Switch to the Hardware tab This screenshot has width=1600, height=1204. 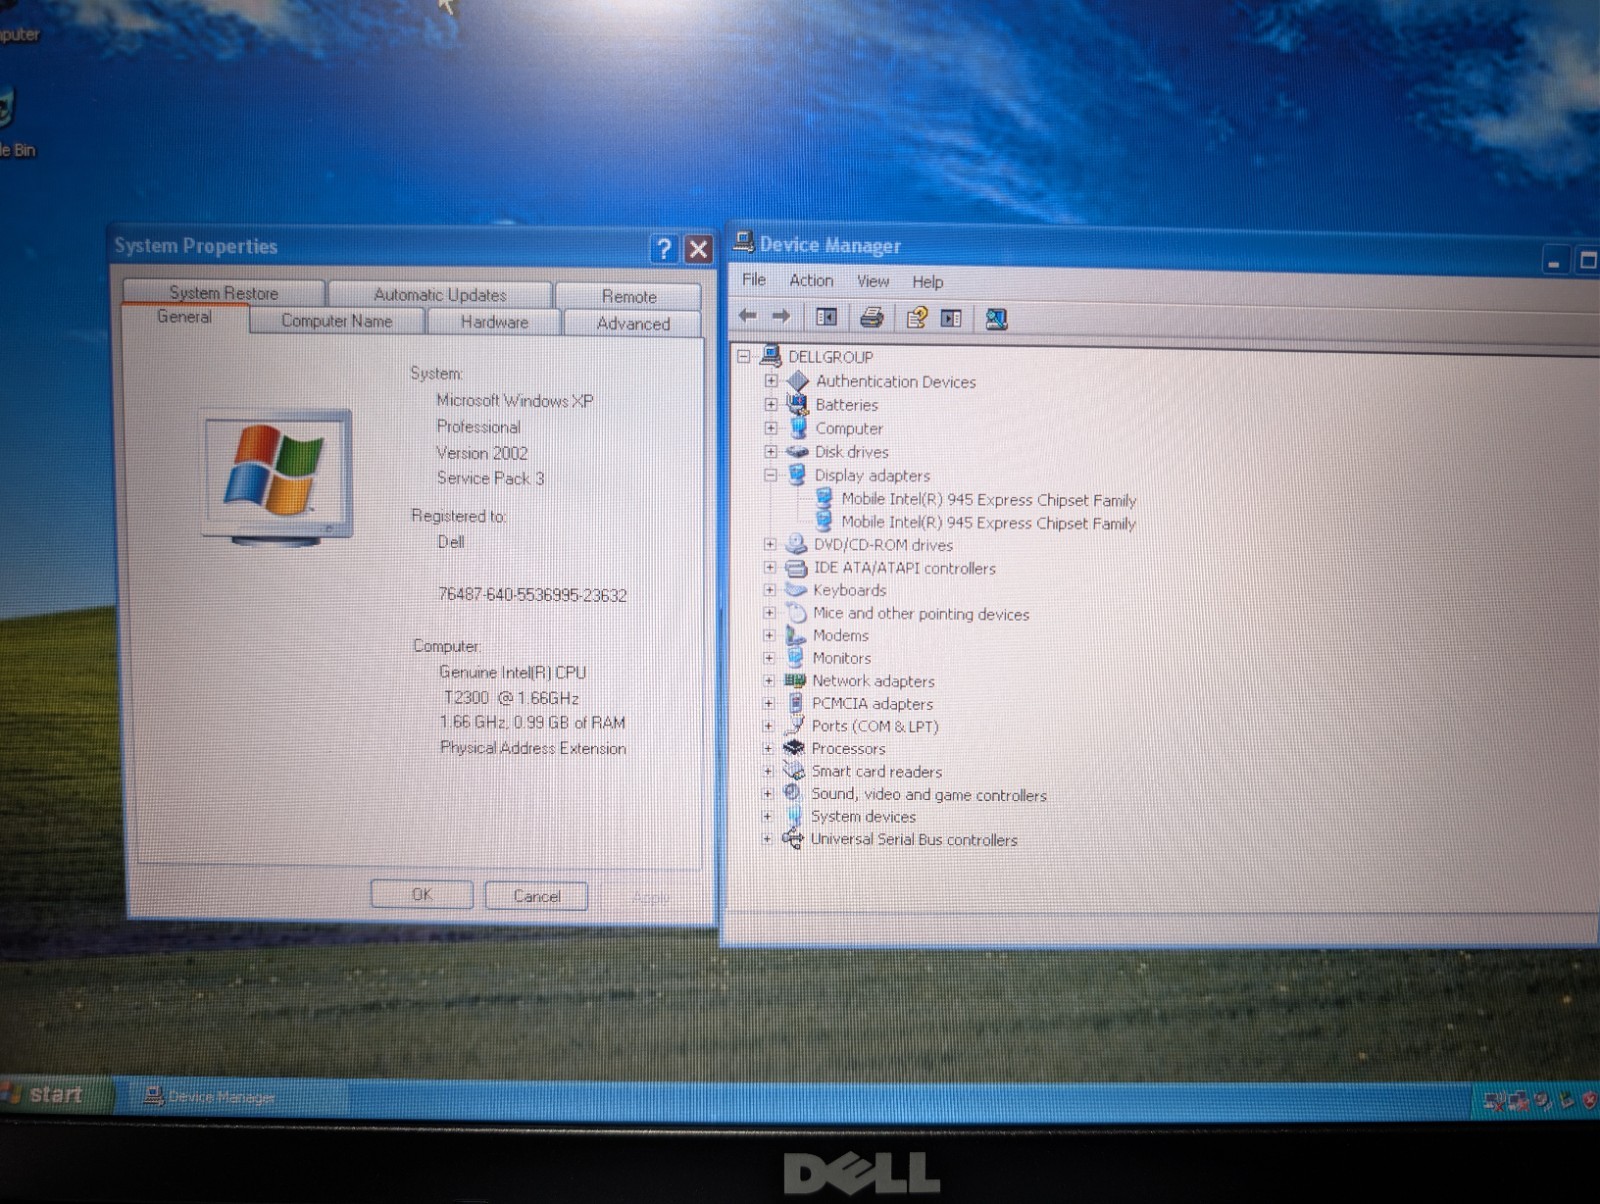tap(494, 322)
